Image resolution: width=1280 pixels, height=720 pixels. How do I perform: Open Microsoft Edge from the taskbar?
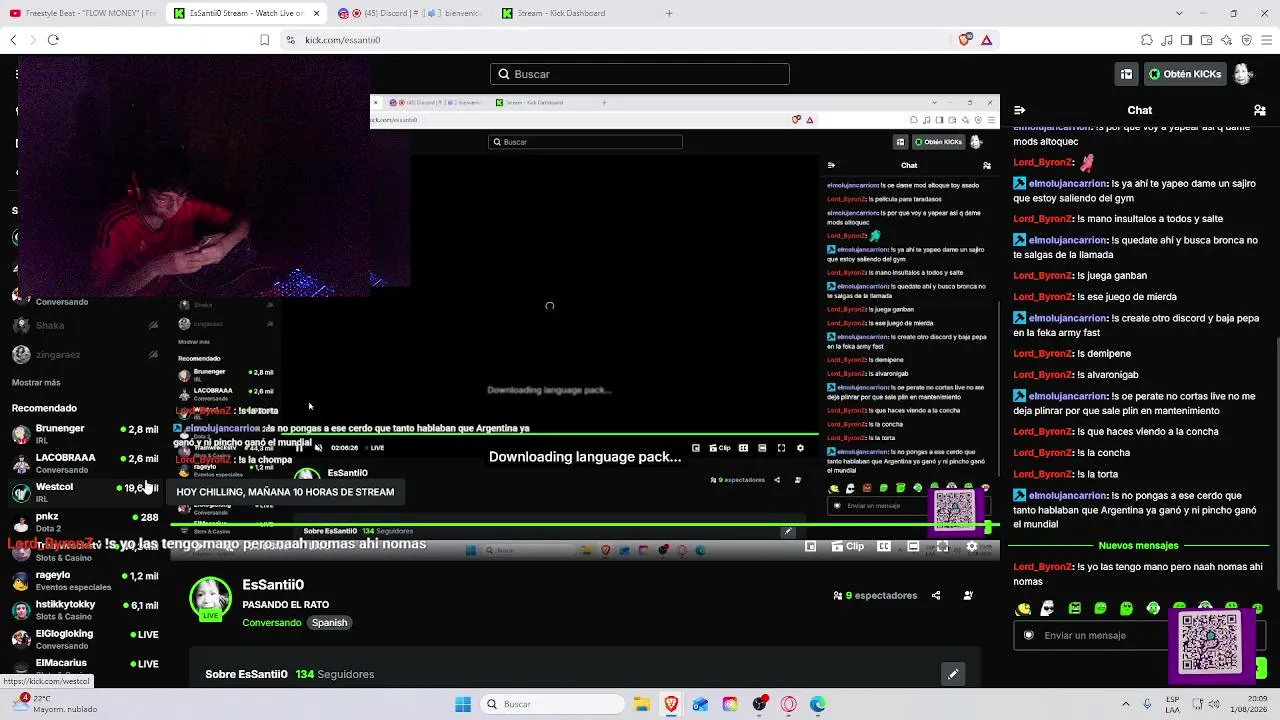click(818, 704)
